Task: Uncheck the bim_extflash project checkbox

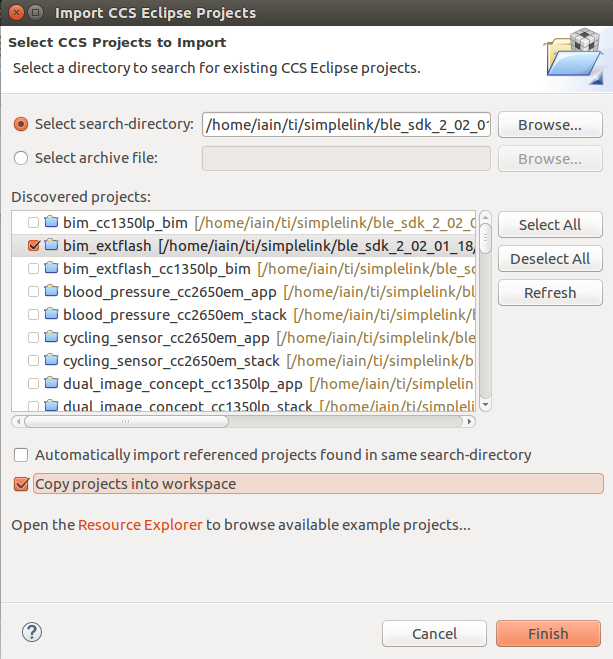Action: pyautogui.click(x=34, y=245)
